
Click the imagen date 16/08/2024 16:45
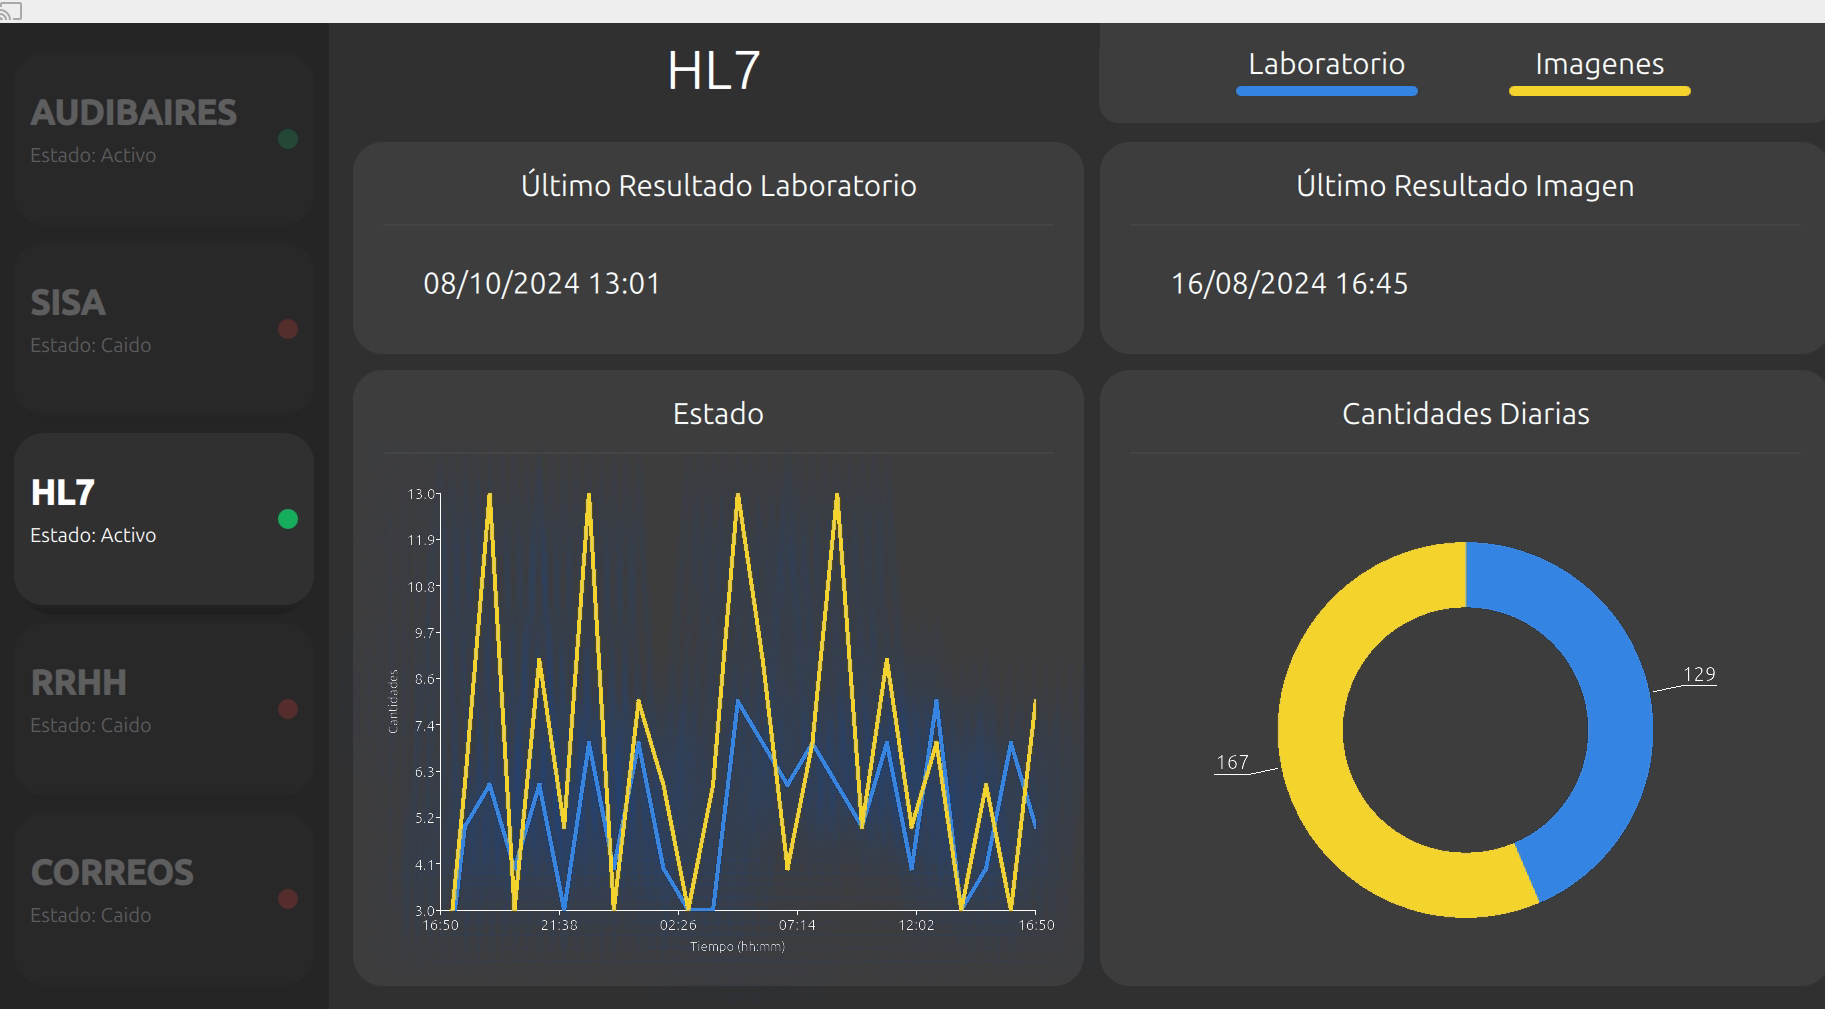point(1289,284)
